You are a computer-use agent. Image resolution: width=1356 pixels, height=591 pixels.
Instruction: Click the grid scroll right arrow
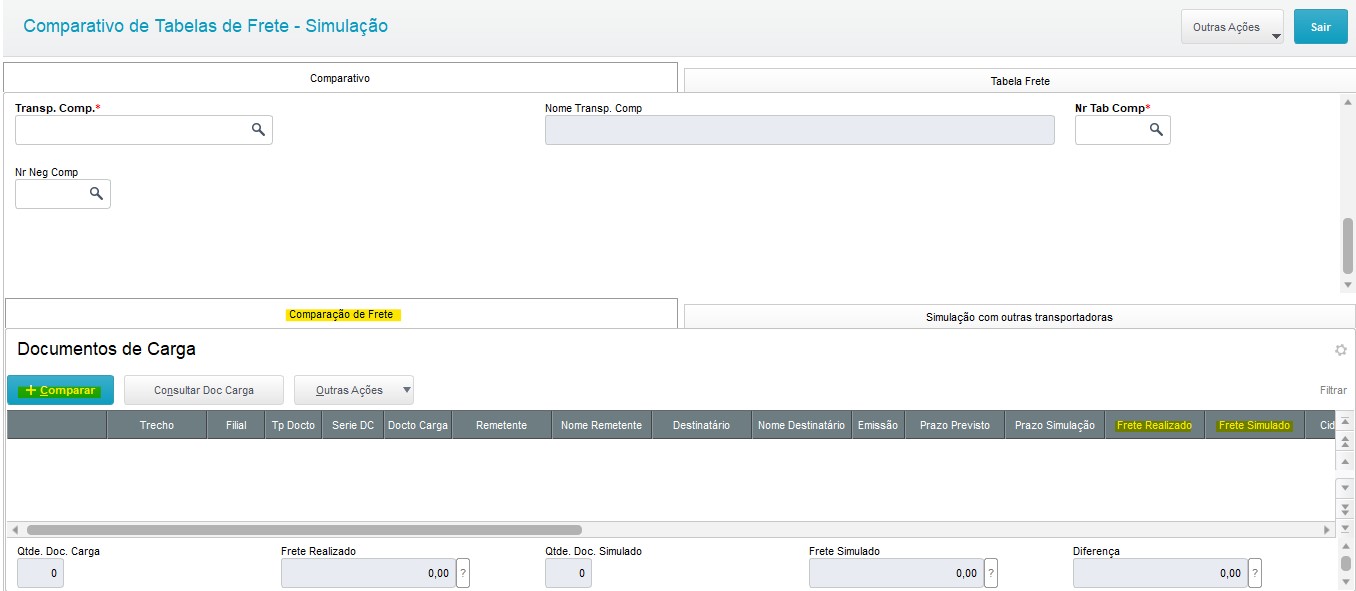(x=1327, y=530)
